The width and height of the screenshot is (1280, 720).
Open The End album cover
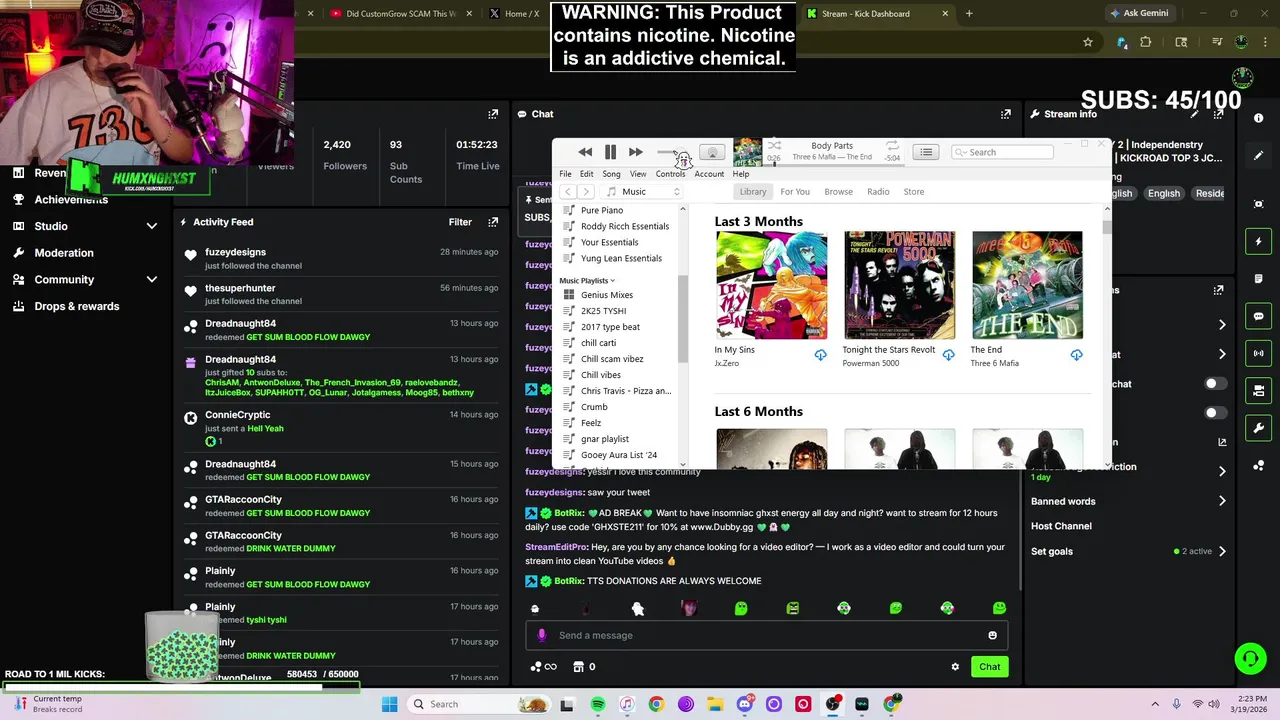[1027, 286]
